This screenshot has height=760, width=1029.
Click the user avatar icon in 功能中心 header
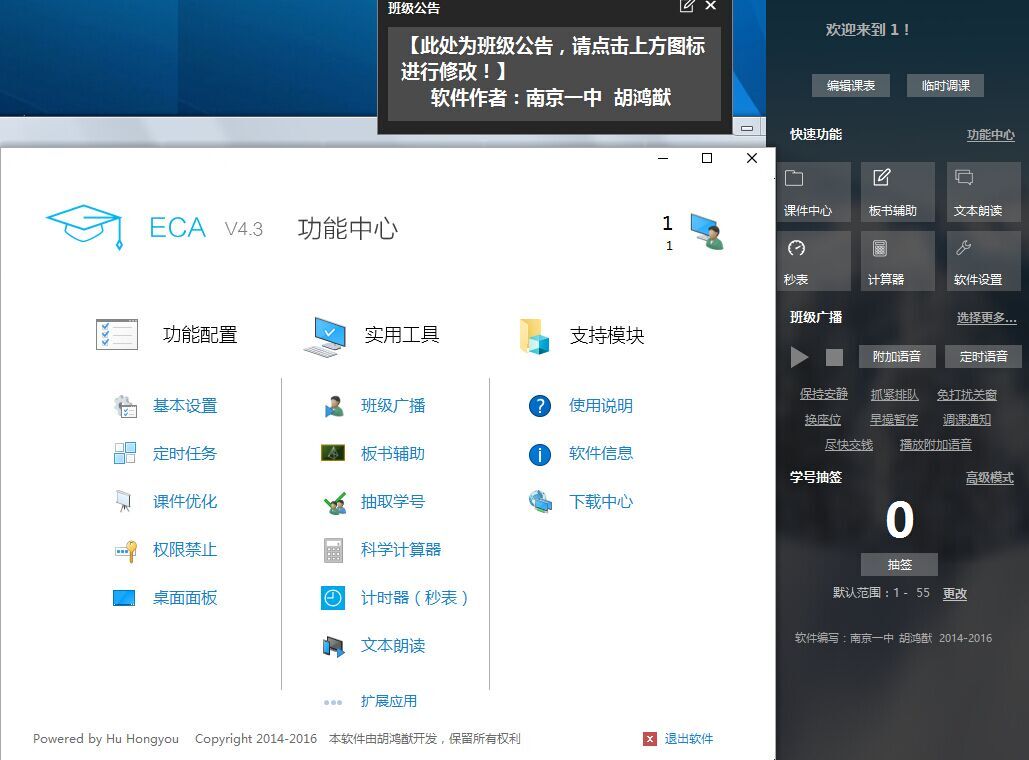pos(707,231)
